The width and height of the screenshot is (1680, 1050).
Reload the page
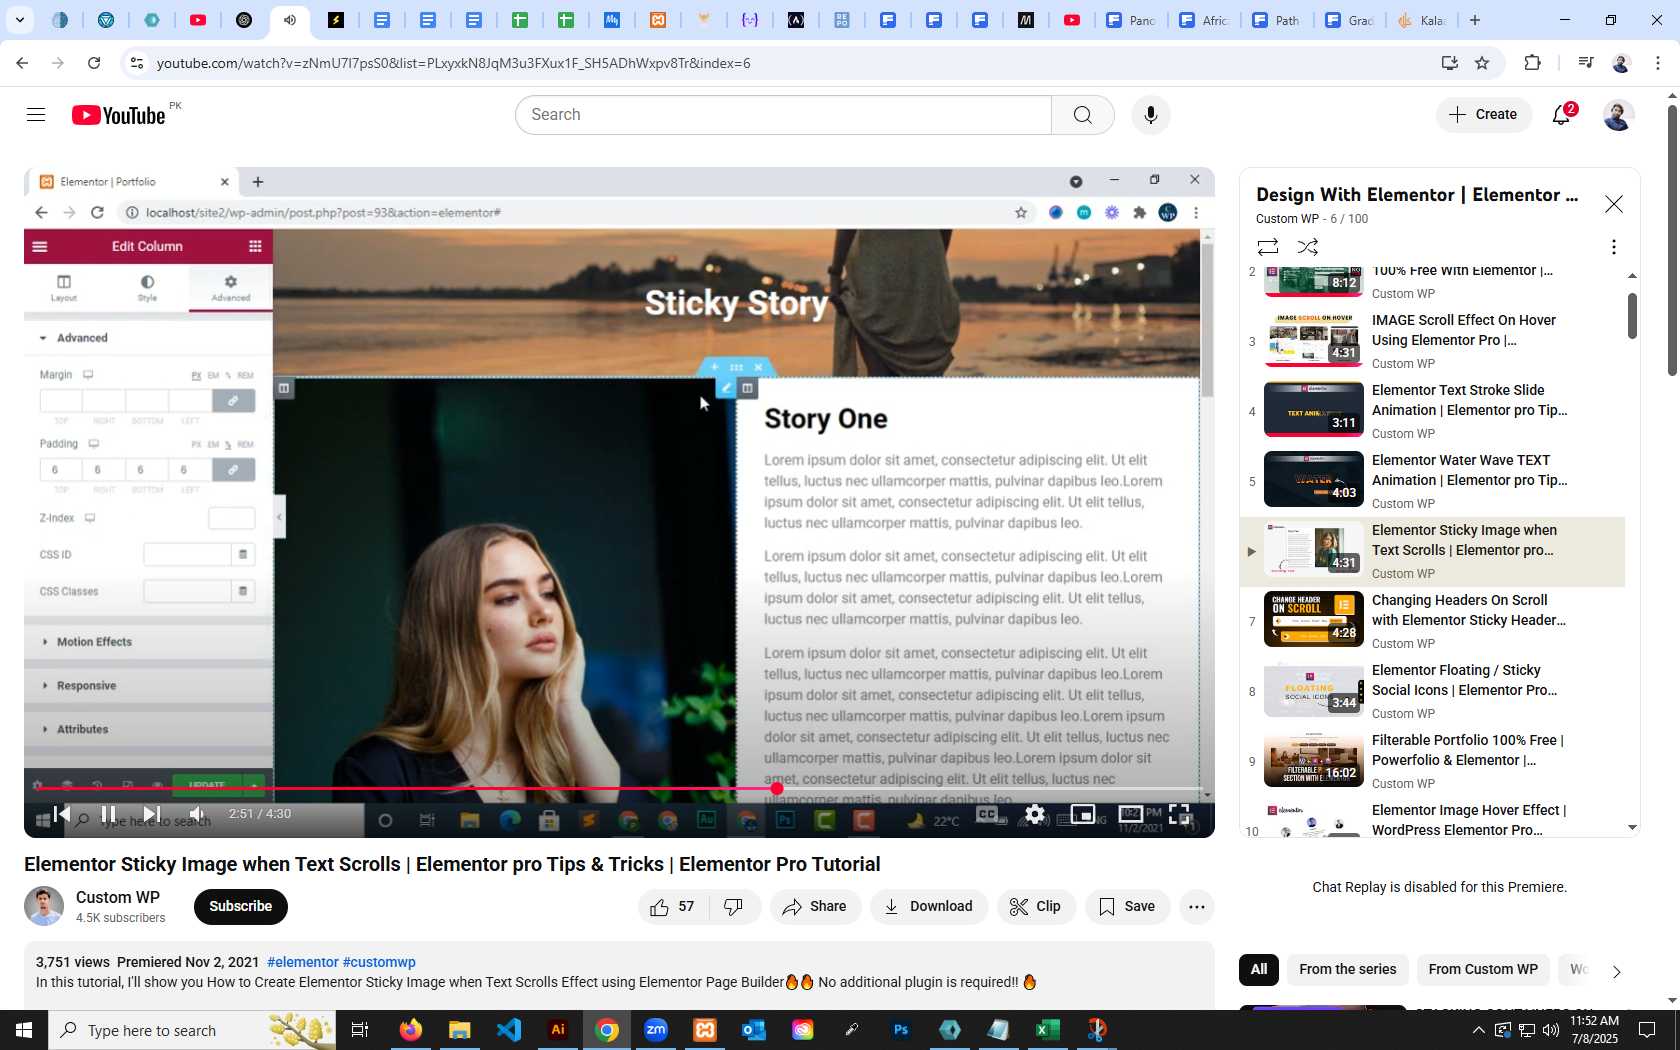click(94, 63)
